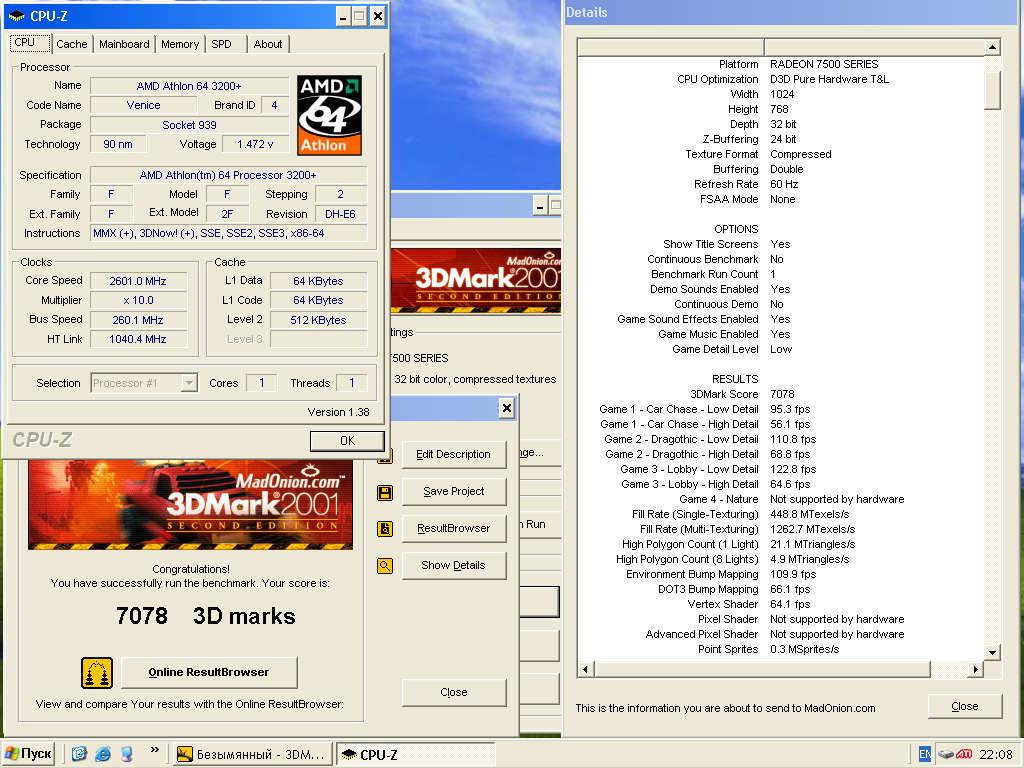
Task: Switch to the Cache tab in CPU-Z
Action: pos(72,44)
